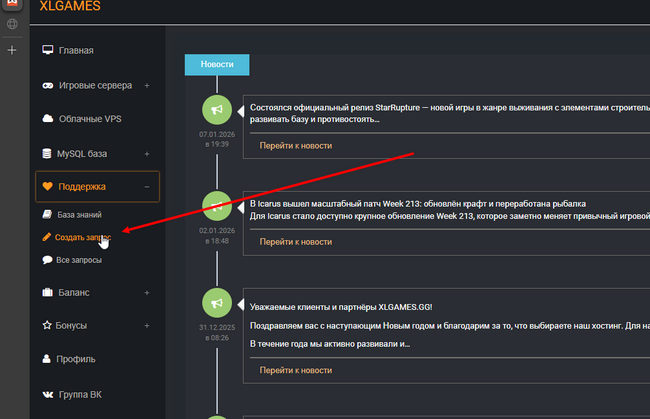This screenshot has height=419, width=650.
Task: Click the briefcase icon beside Баланс
Action: click(x=47, y=293)
